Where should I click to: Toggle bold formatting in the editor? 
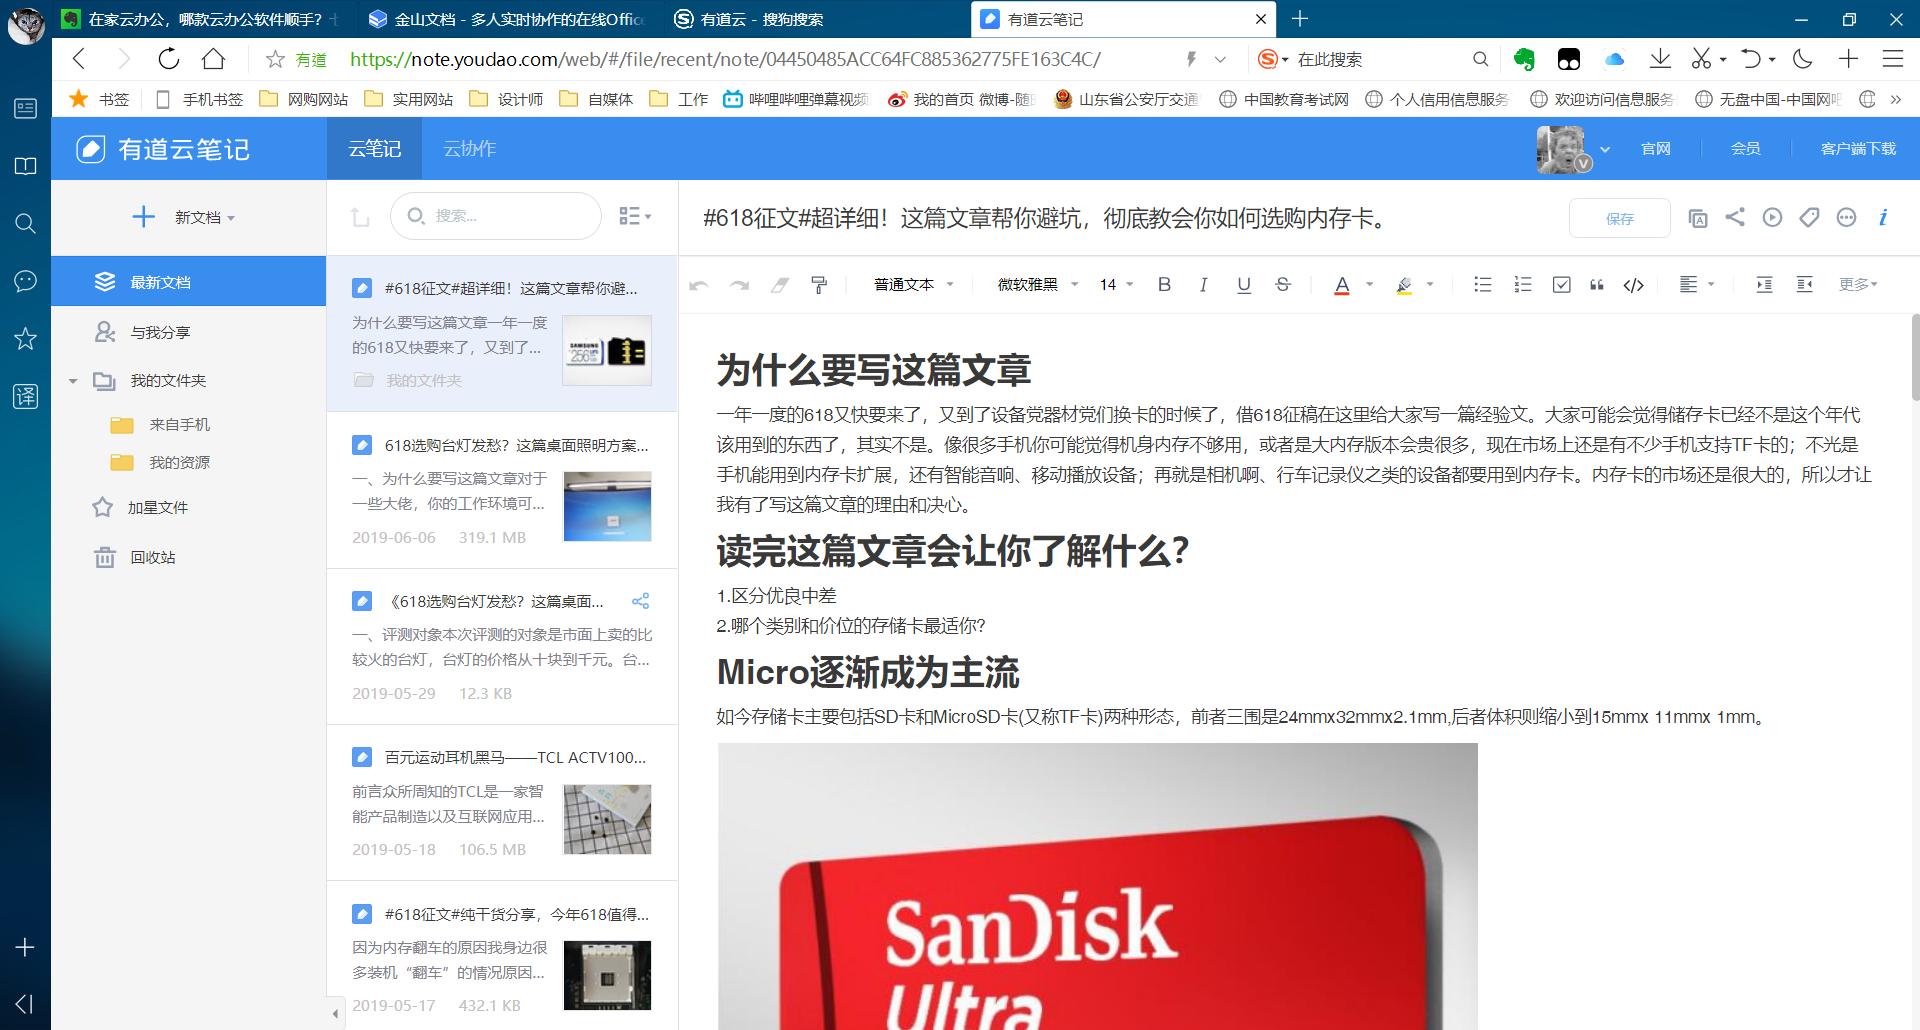point(1163,285)
